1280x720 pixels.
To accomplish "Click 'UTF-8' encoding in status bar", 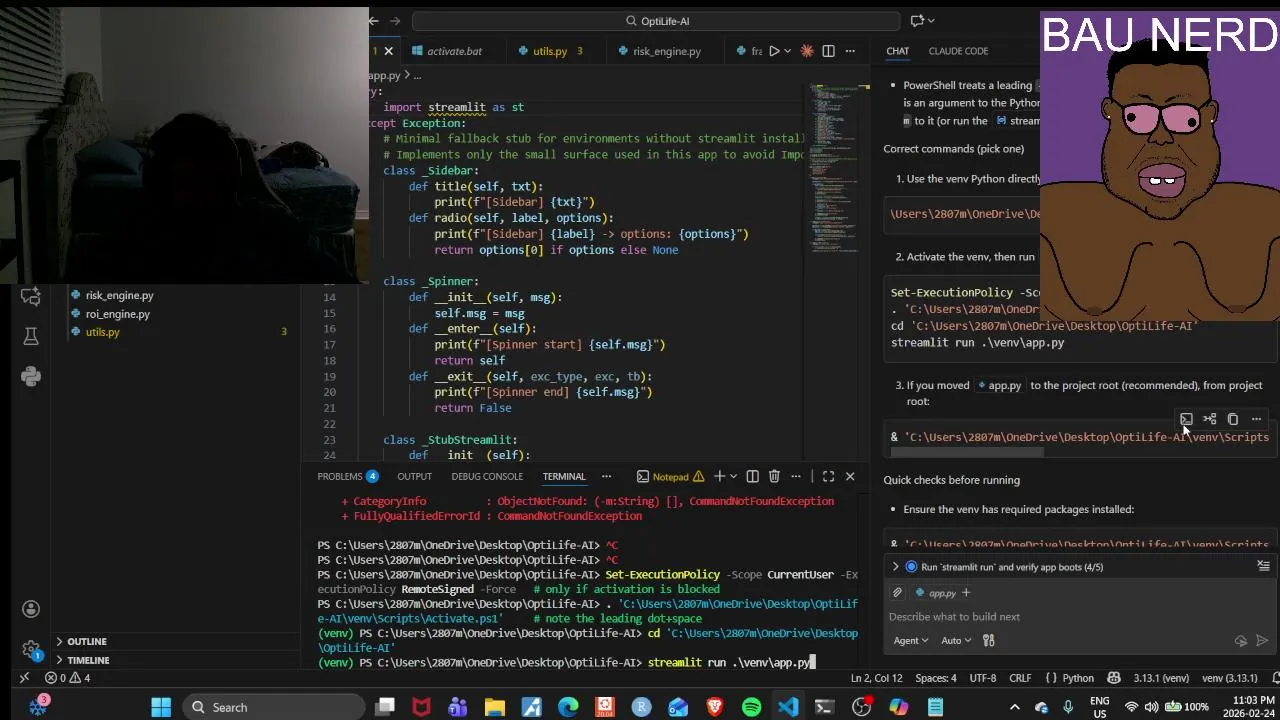I will (982, 678).
